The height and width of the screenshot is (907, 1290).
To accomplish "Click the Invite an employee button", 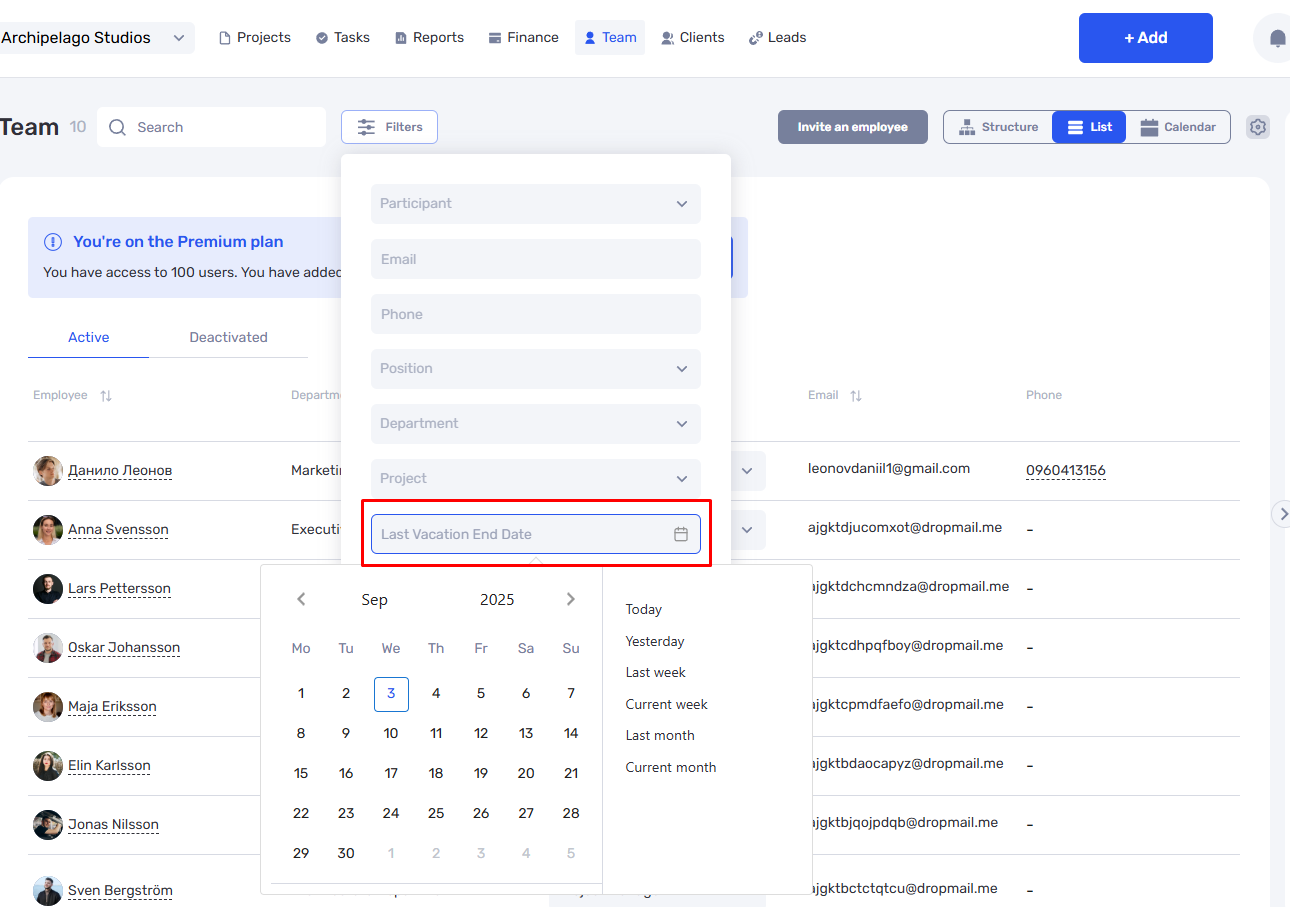I will point(853,127).
